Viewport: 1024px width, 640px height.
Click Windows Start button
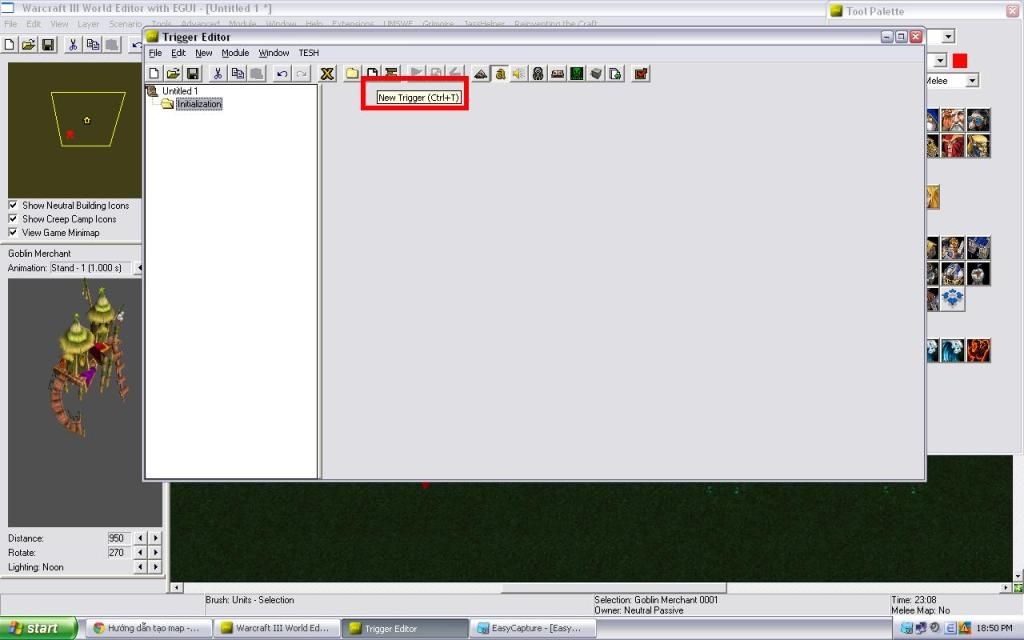39,628
